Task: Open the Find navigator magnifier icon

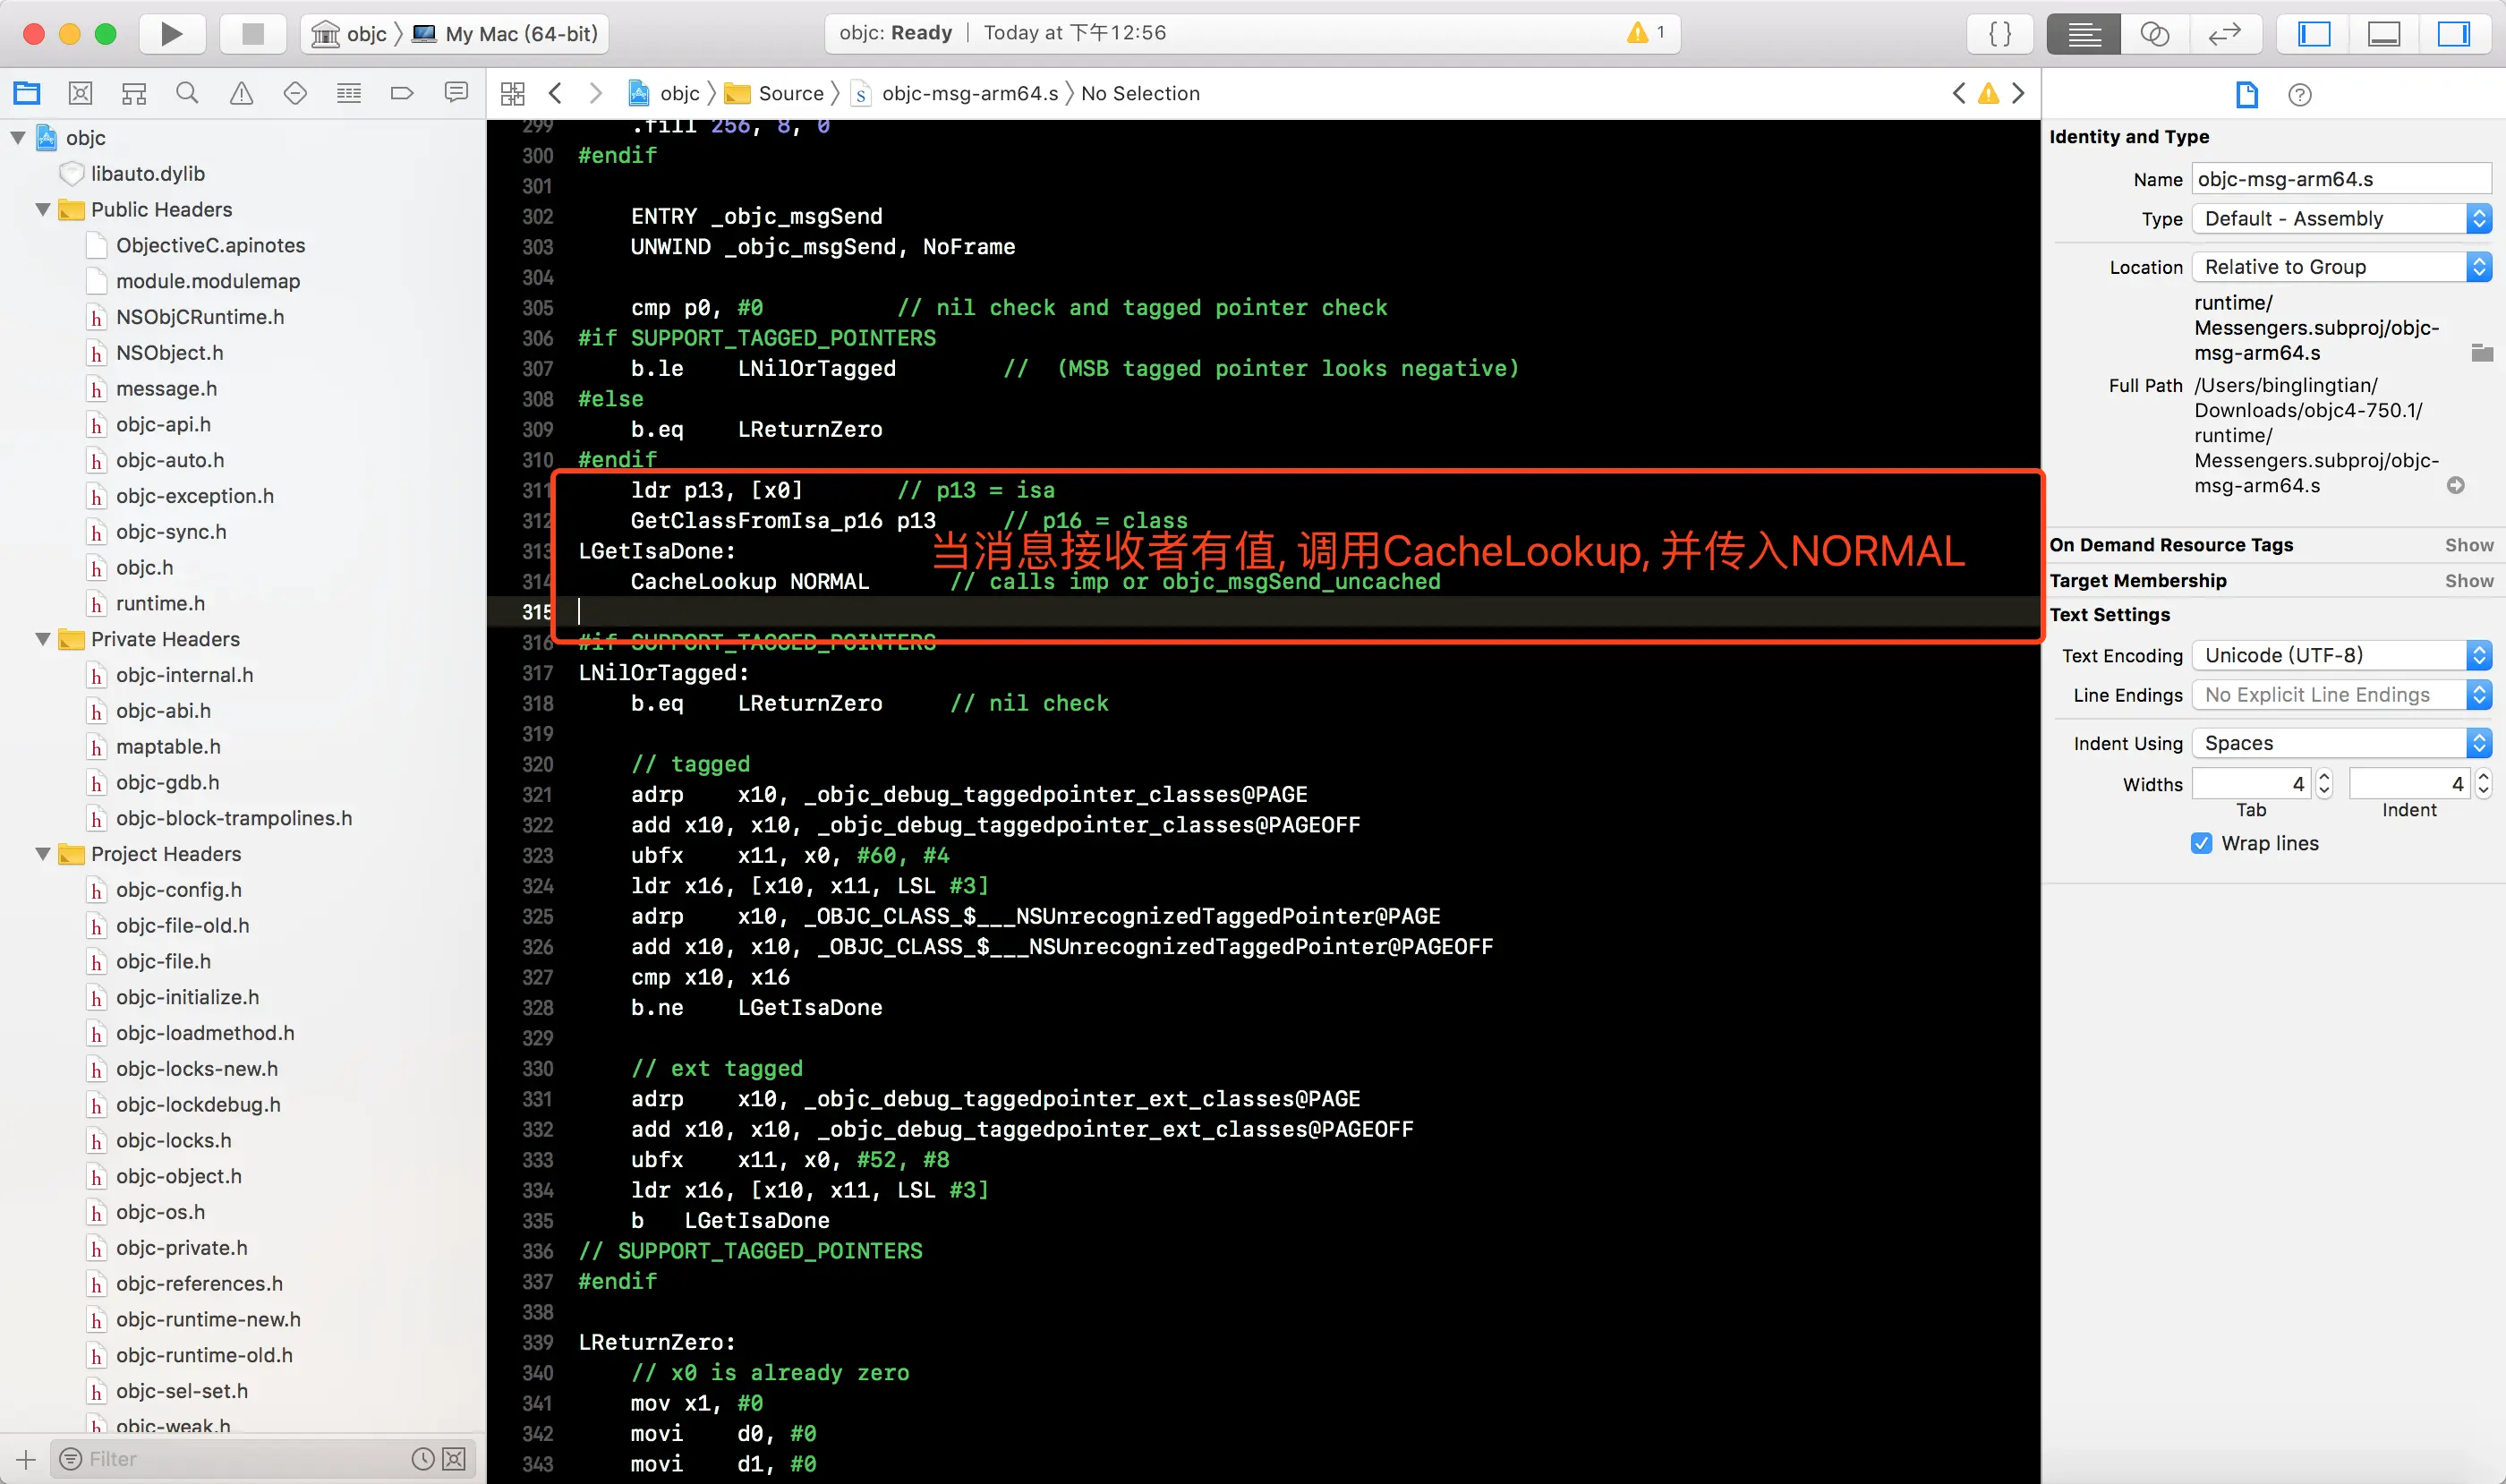Action: tap(187, 93)
